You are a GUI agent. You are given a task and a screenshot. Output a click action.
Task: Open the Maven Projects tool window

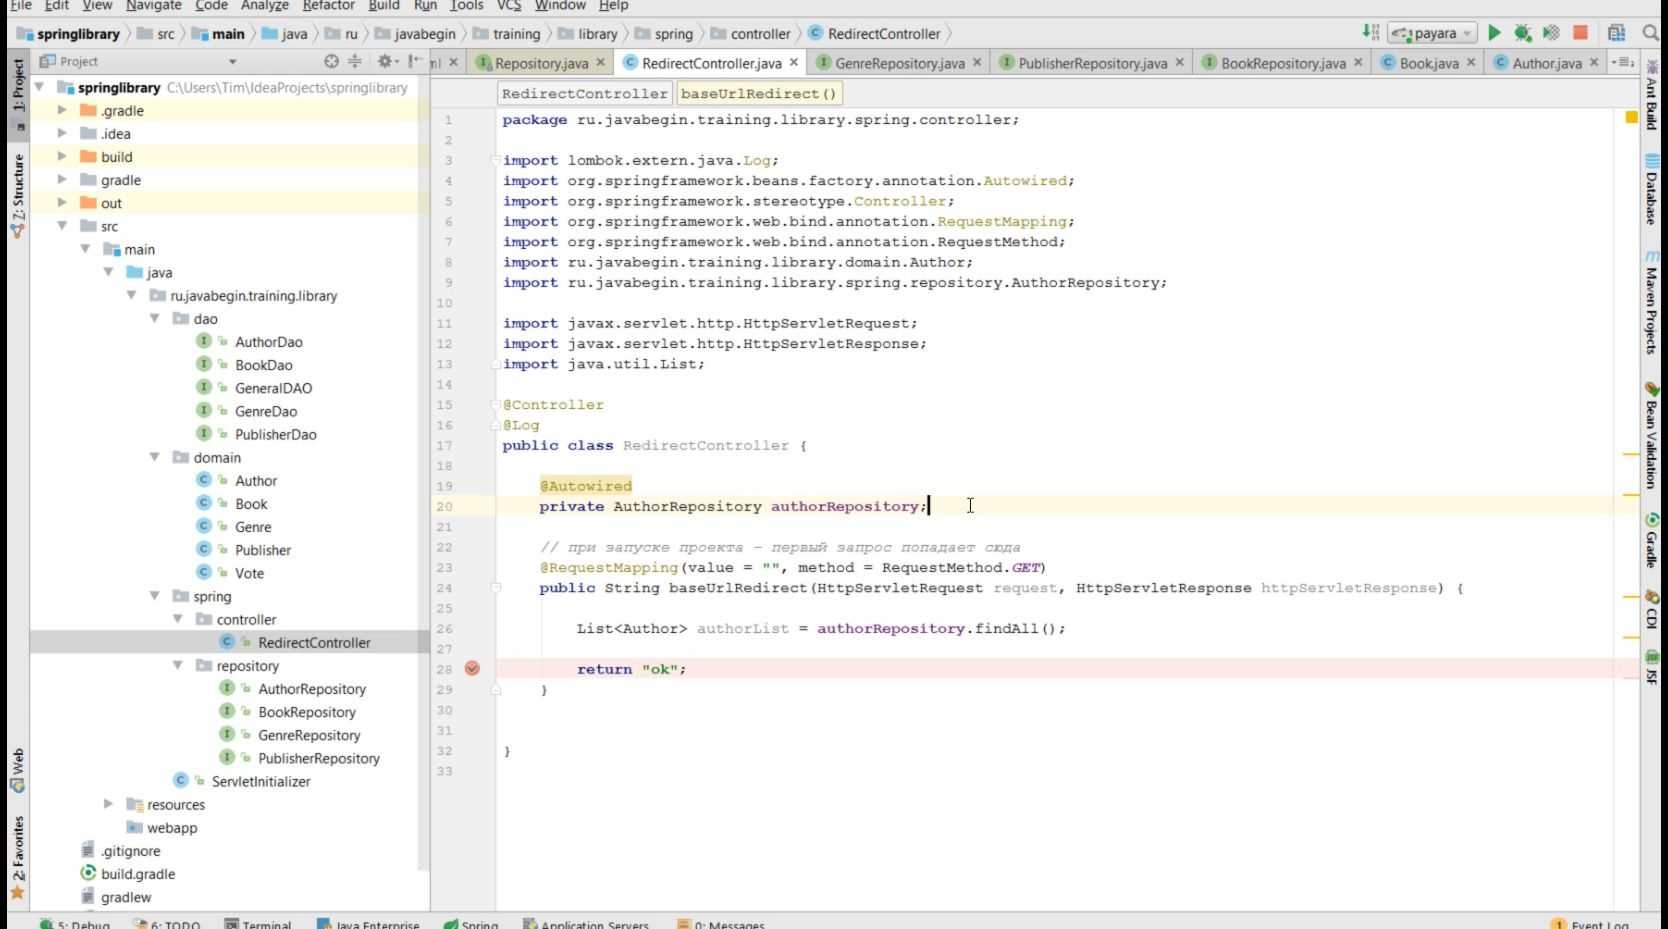point(1651,303)
